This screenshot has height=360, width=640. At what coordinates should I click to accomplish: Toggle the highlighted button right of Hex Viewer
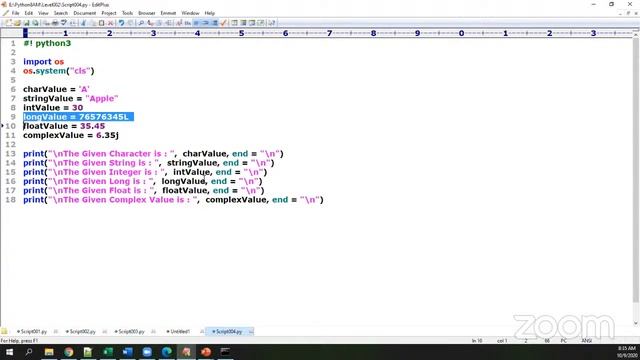[196, 23]
